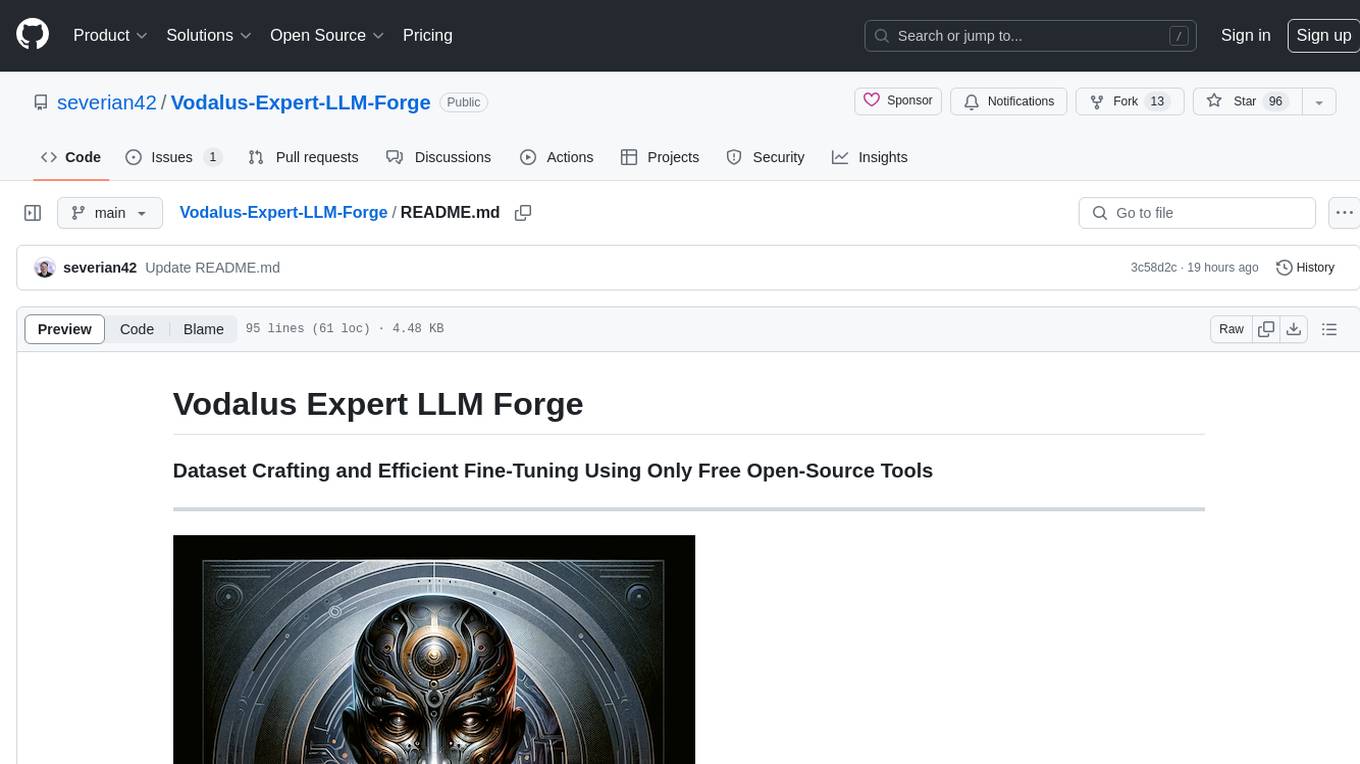The height and width of the screenshot is (764, 1360).
Task: Click the severian42 avatar image
Action: point(44,268)
